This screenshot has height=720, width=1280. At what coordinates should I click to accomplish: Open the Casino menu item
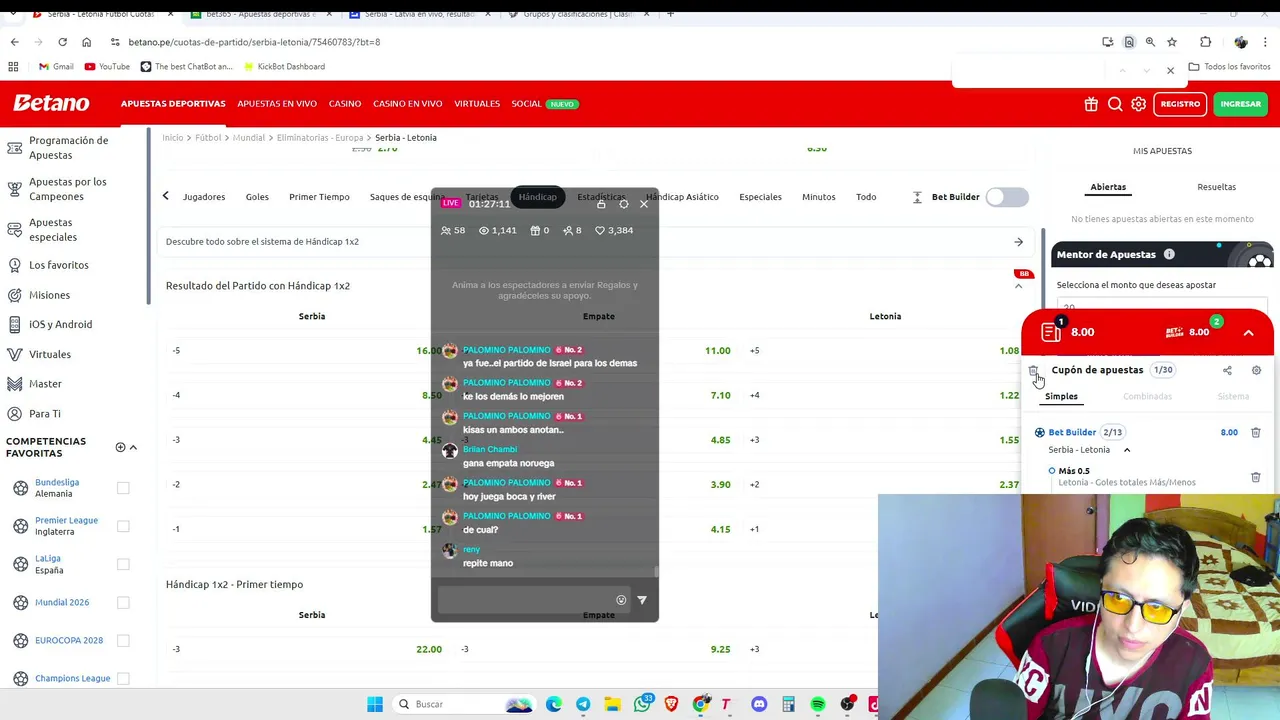click(345, 104)
